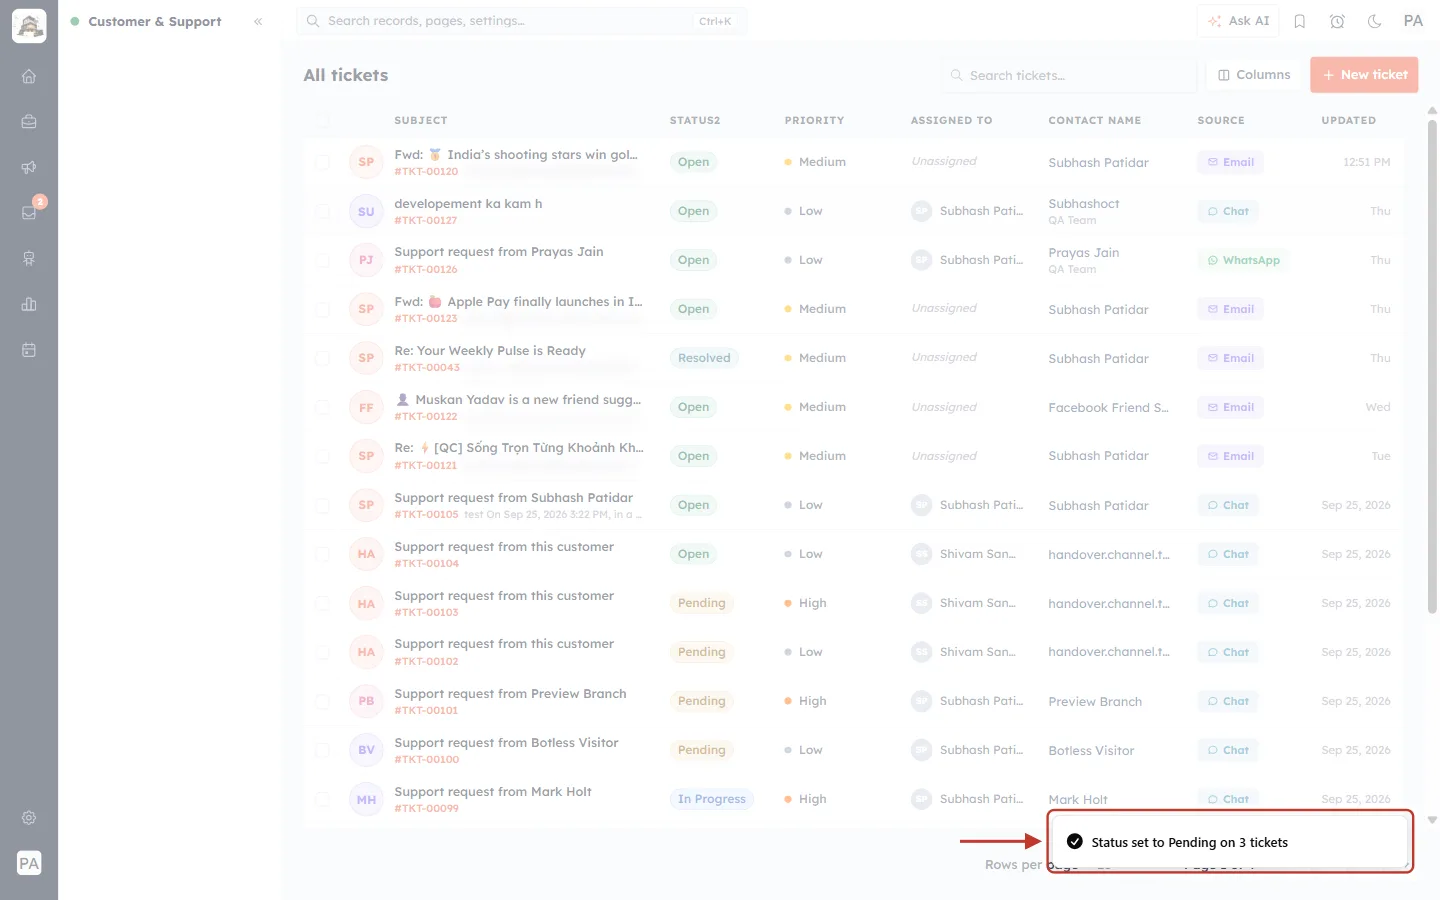Open the calendar icon in sidebar
The height and width of the screenshot is (900, 1440).
(29, 350)
